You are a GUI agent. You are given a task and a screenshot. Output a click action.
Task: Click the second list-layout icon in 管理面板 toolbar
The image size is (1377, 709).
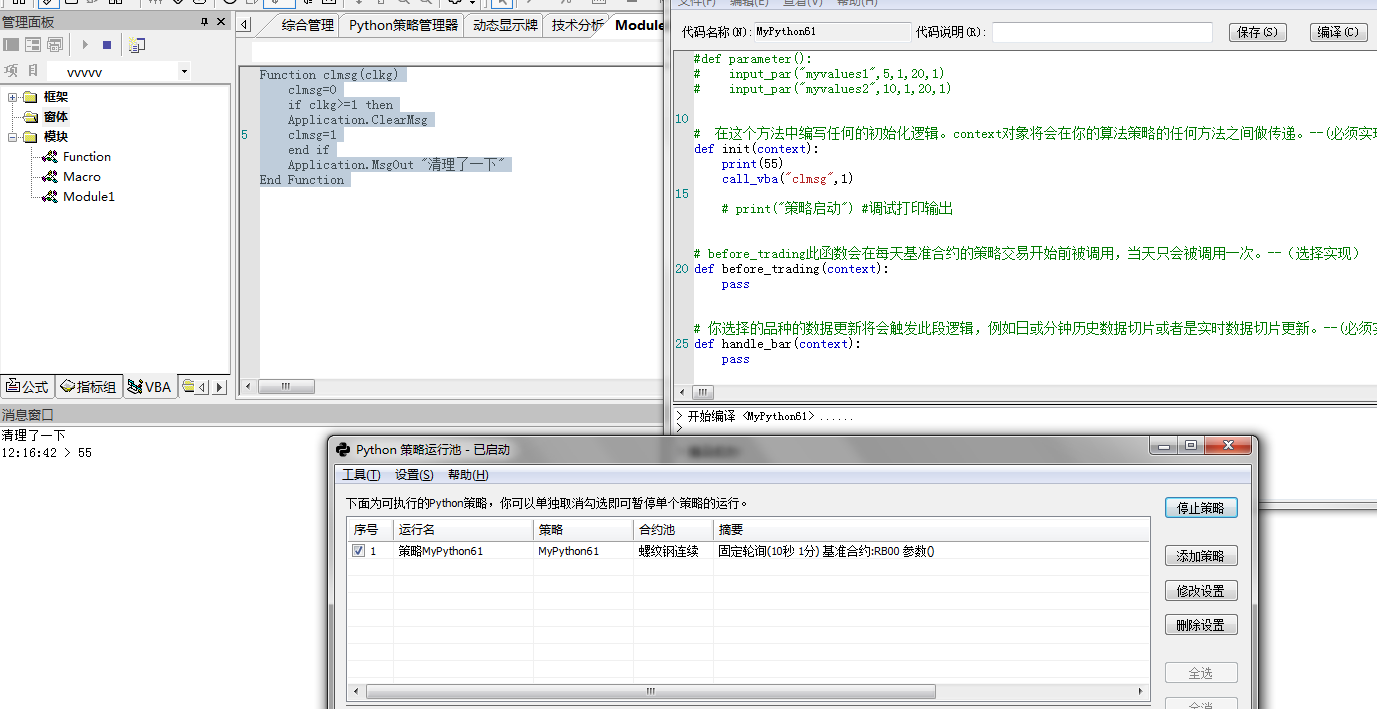(x=33, y=45)
